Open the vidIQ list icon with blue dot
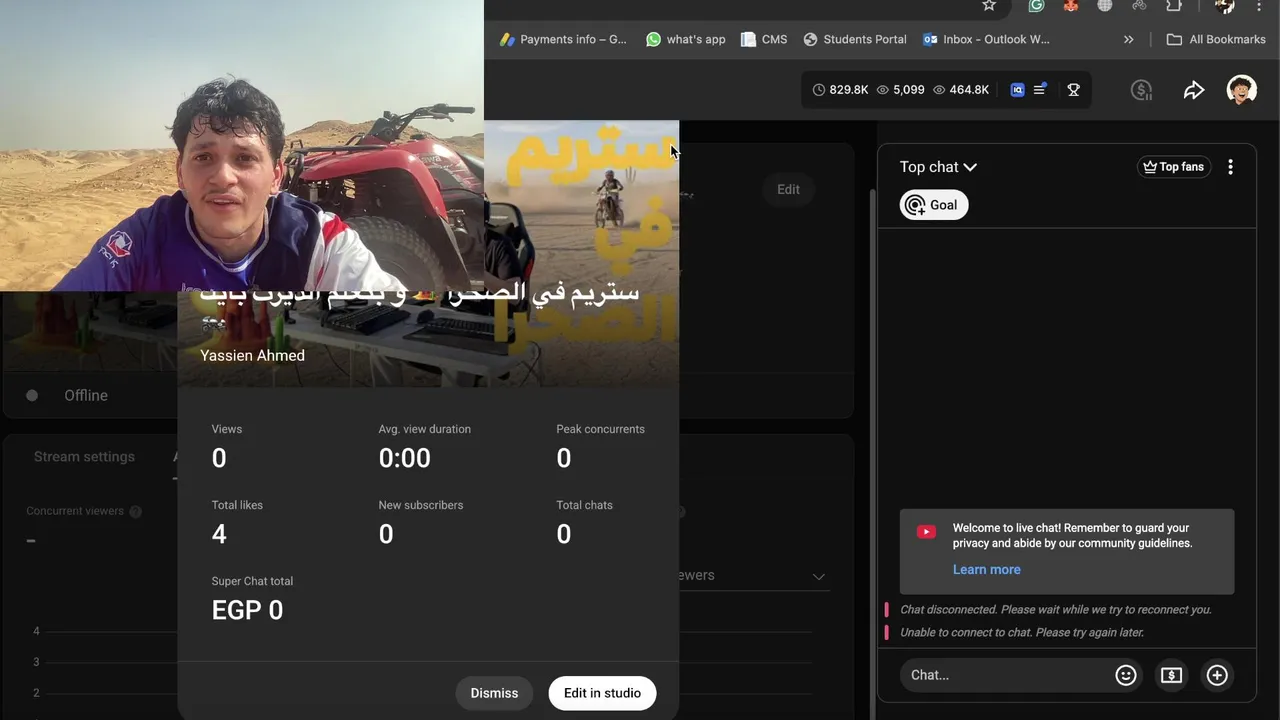 pos(1040,90)
